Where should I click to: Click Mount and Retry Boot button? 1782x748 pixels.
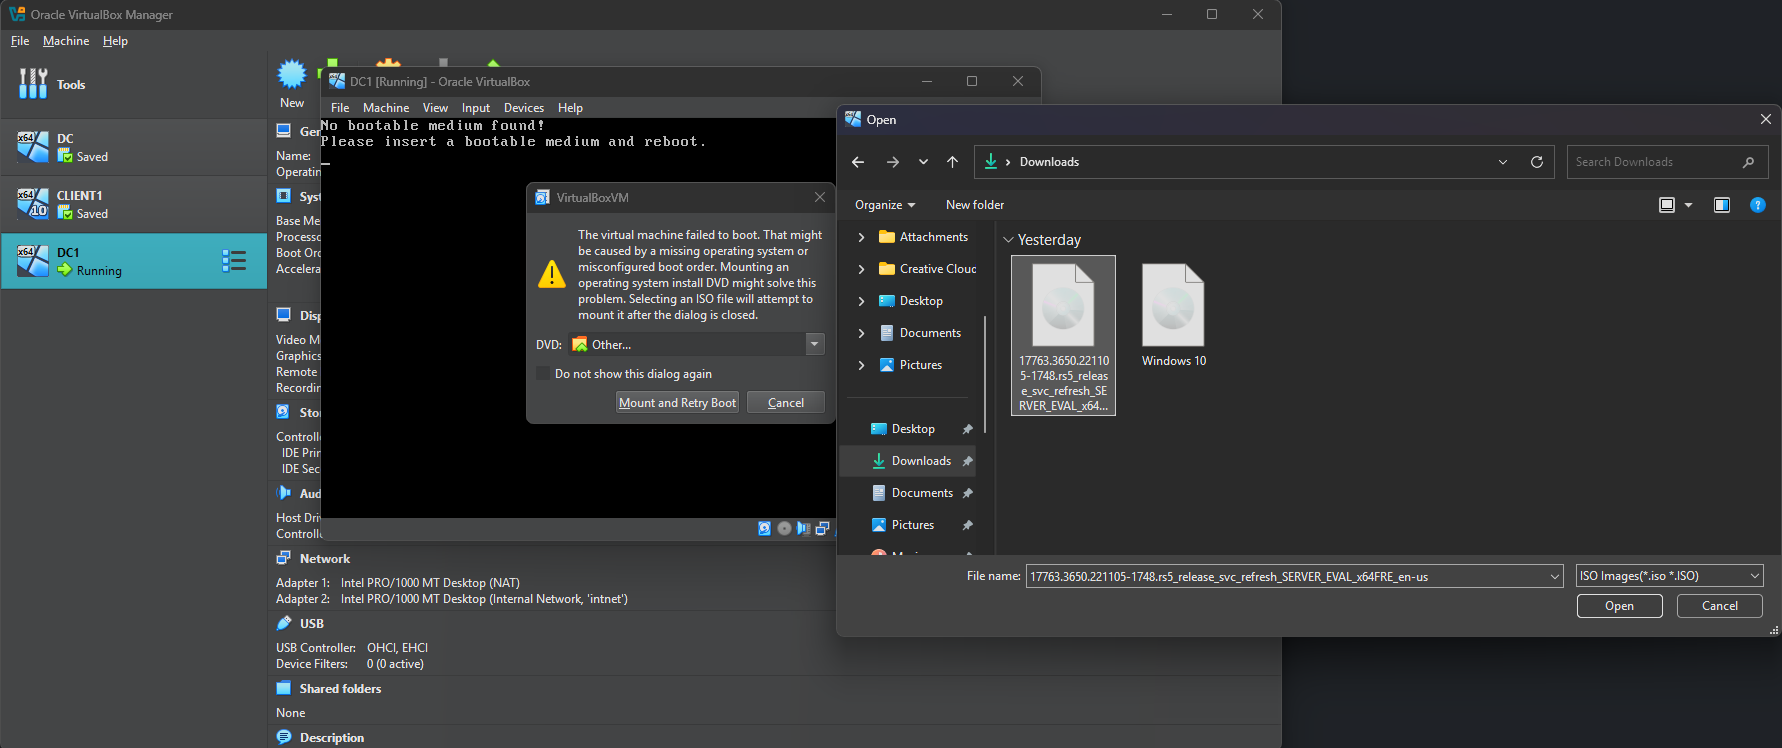(x=677, y=402)
